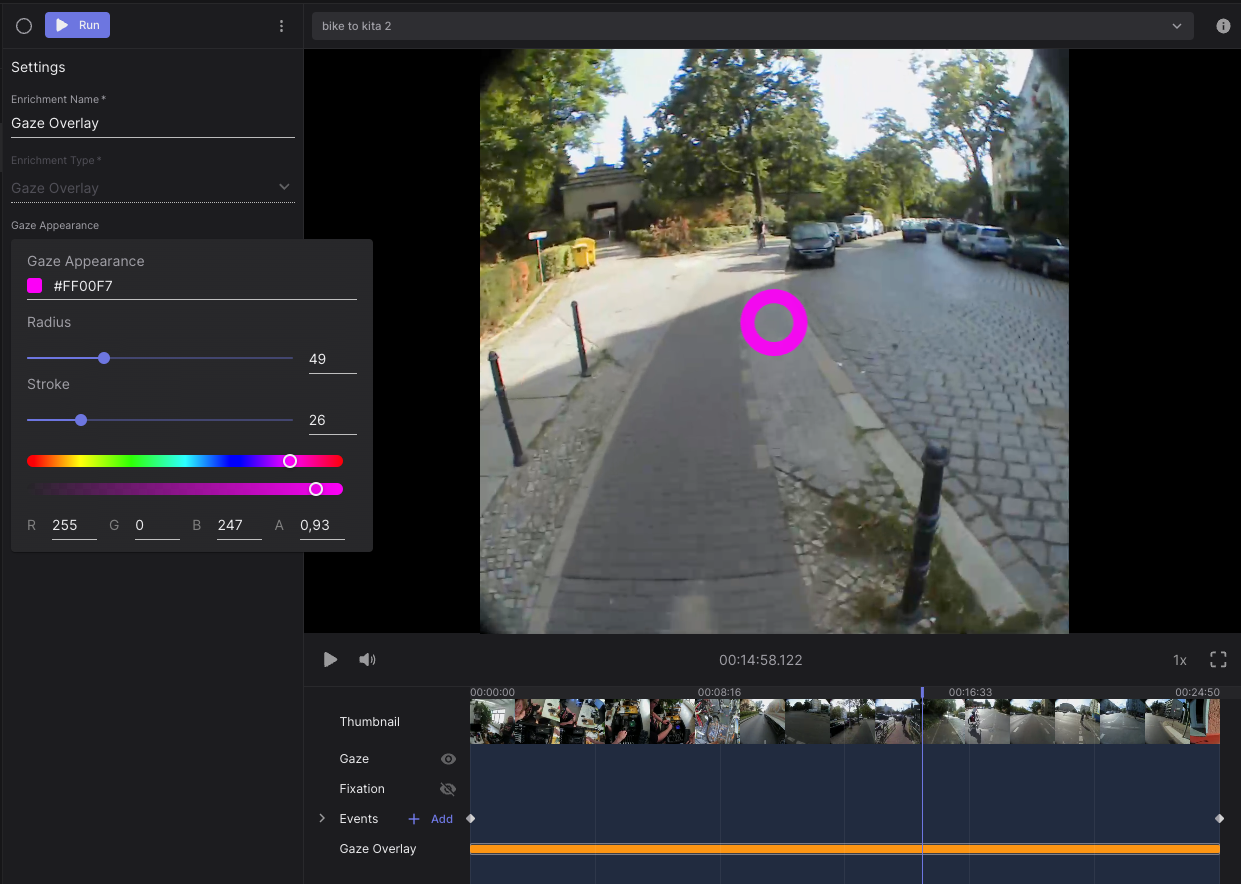Click the Stroke value field 26
The width and height of the screenshot is (1241, 884).
pos(332,420)
